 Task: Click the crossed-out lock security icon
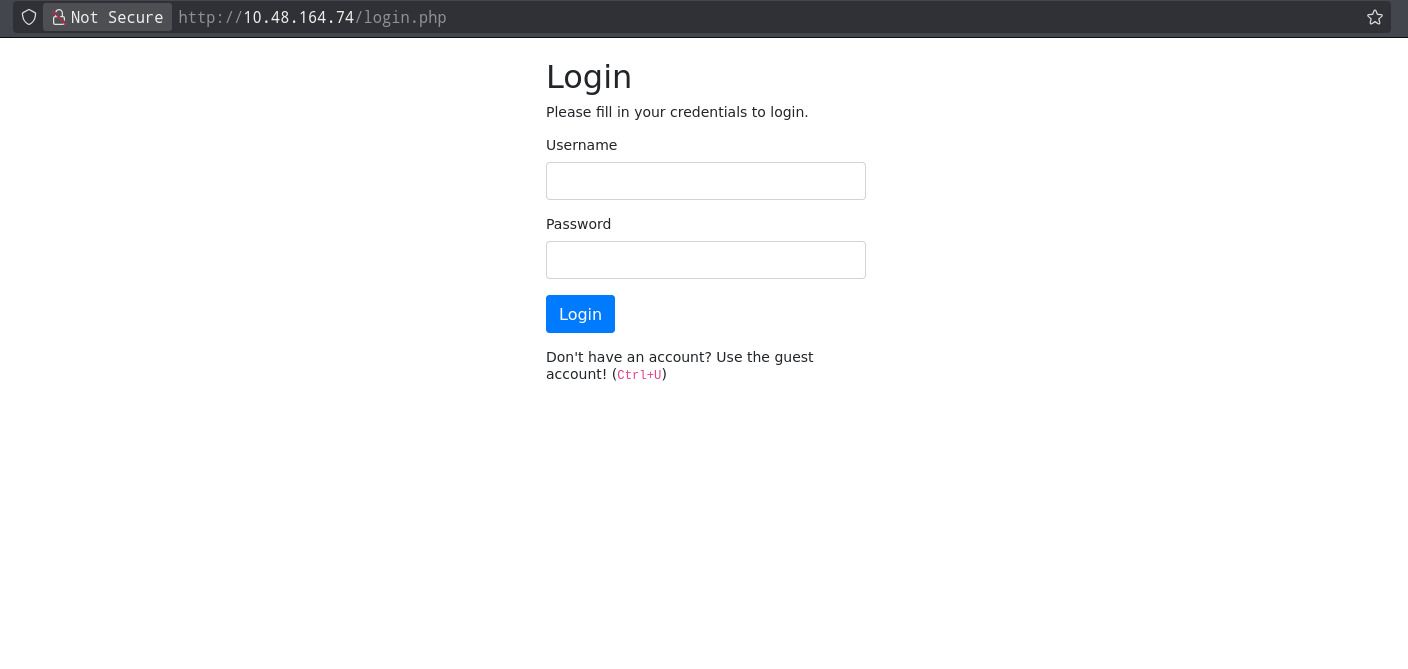(x=59, y=17)
